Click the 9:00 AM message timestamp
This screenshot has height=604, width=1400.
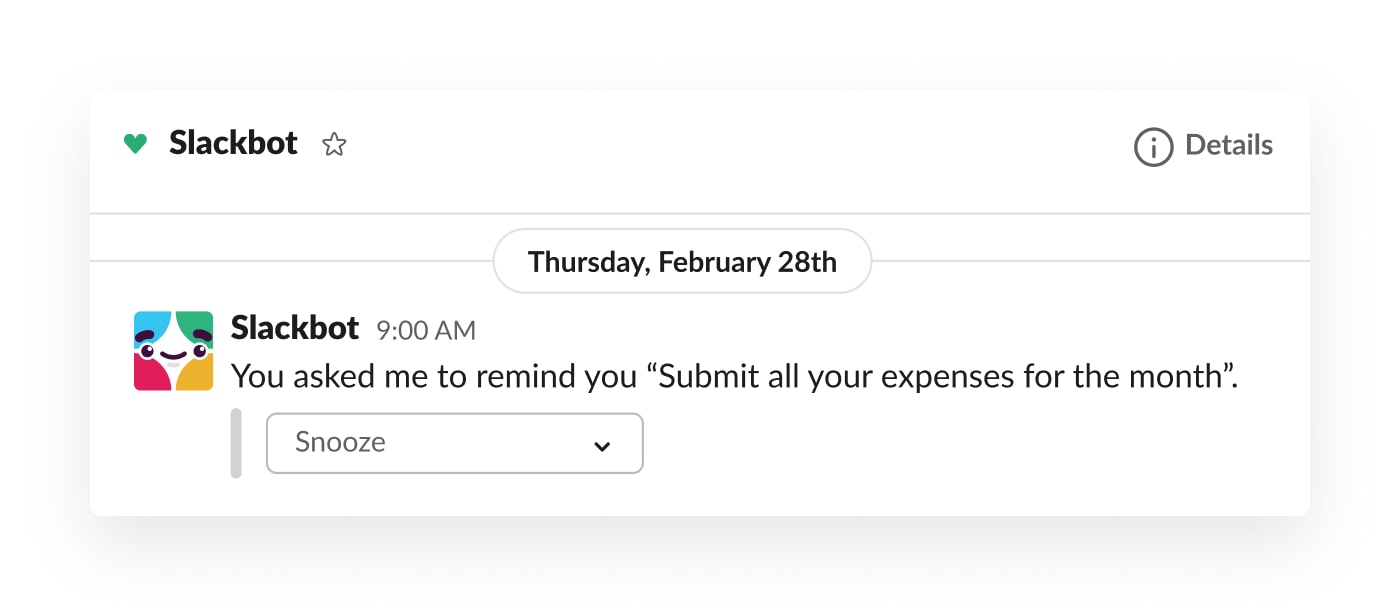(x=426, y=330)
